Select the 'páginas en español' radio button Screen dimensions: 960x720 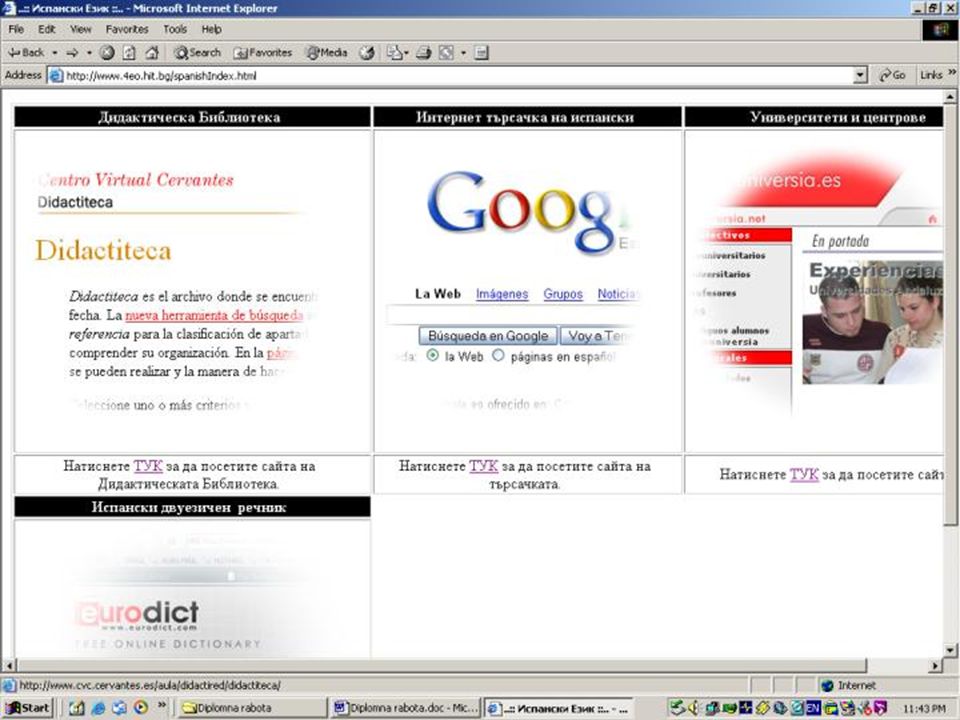(498, 355)
